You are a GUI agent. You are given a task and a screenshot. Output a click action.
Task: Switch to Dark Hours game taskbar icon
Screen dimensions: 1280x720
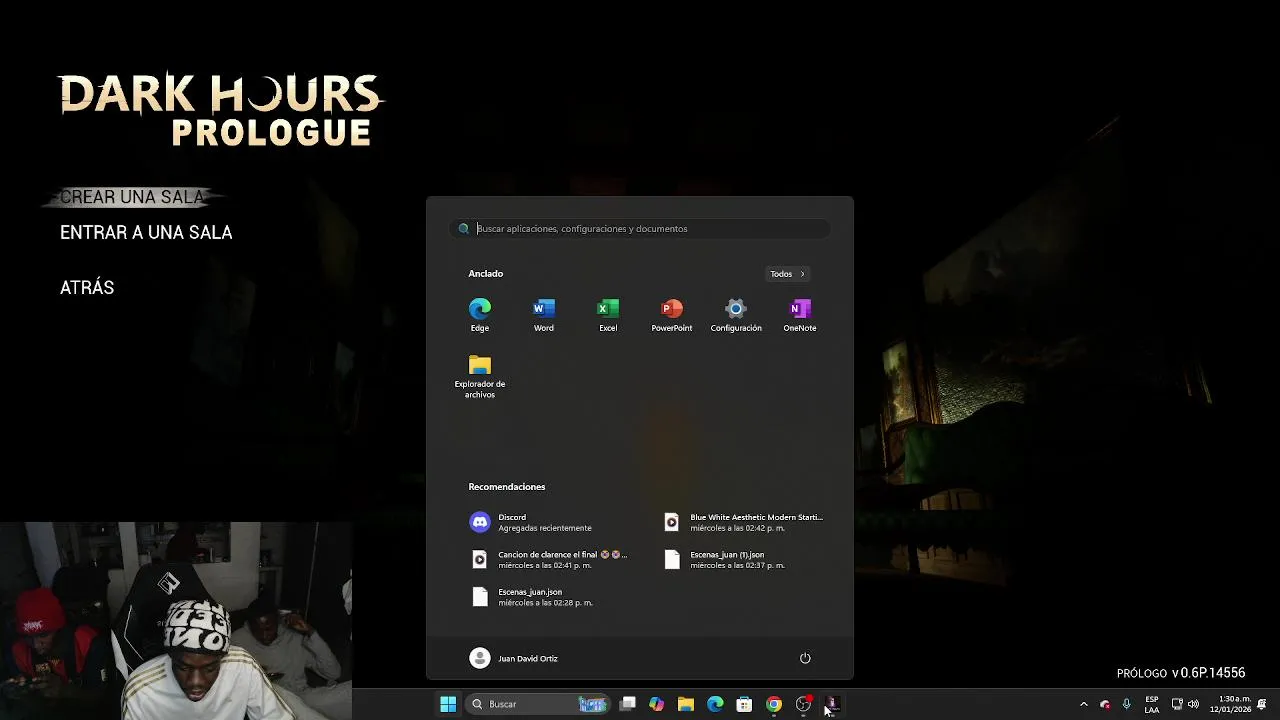832,704
